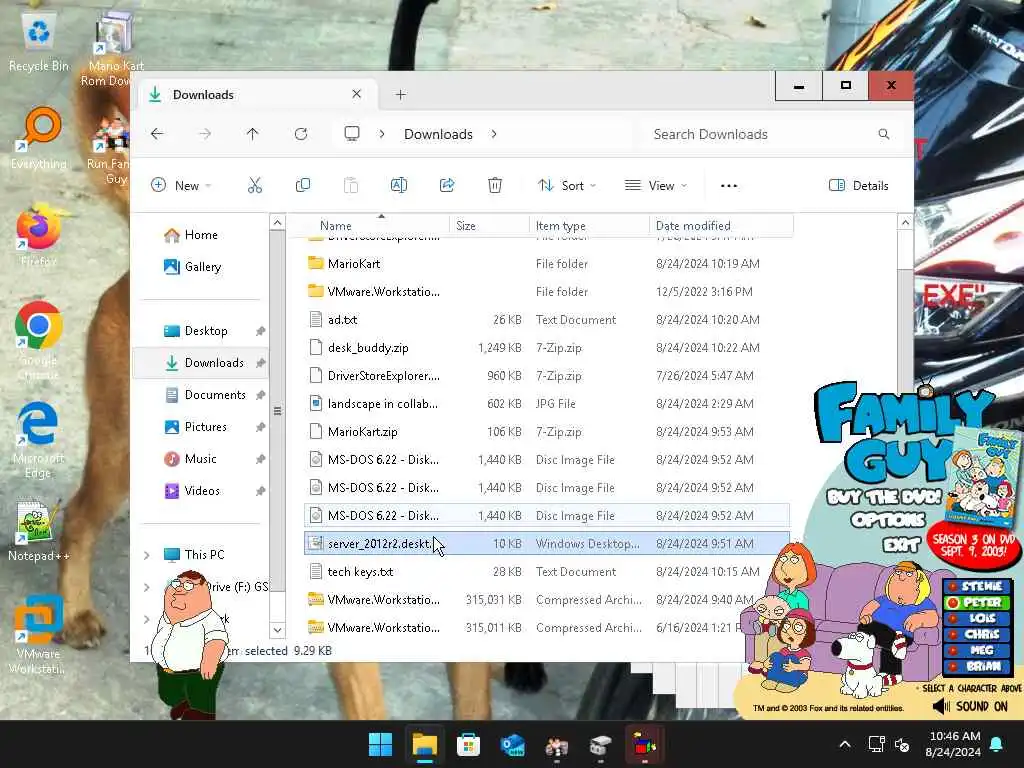The image size is (1024, 768).
Task: Select BRIAN character radio option
Action: click(x=976, y=667)
